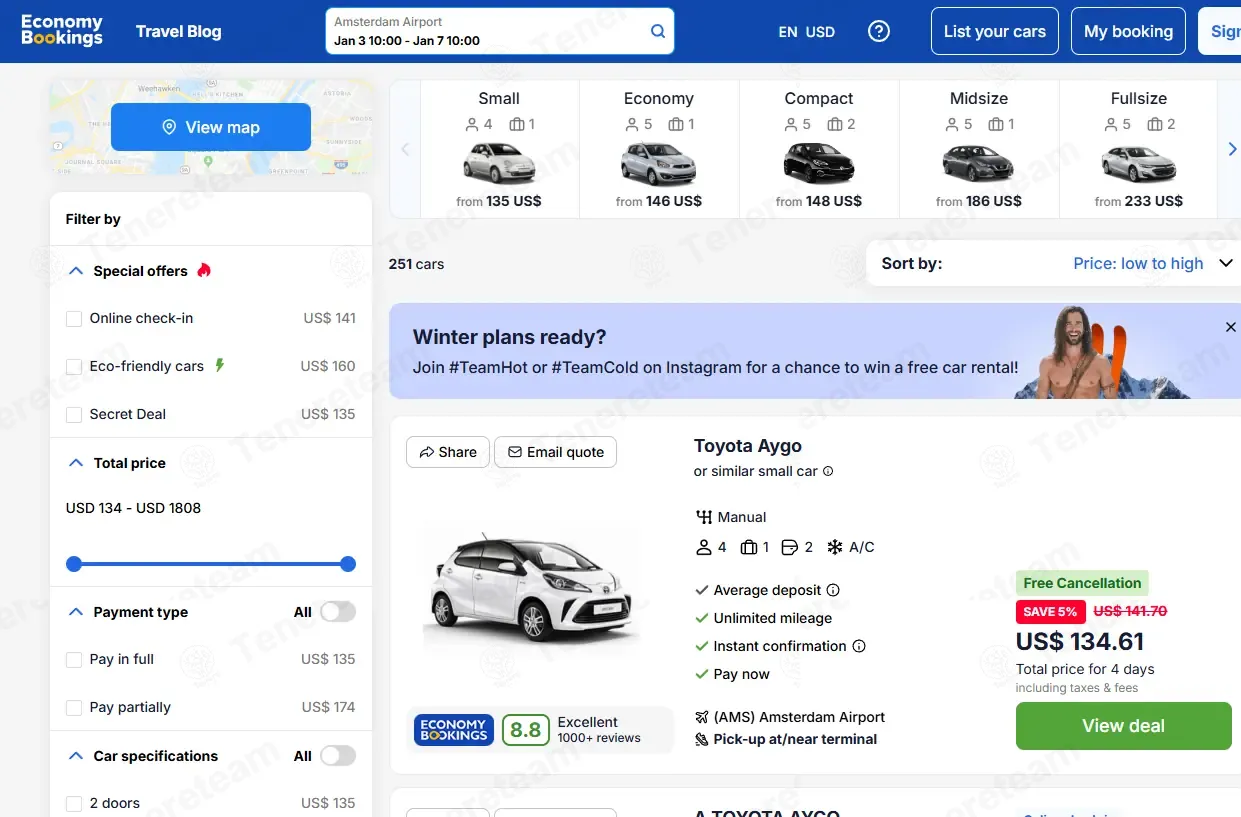The height and width of the screenshot is (817, 1241).
Task: Click the 'Excellent 1000+ reviews' text
Action: [599, 730]
